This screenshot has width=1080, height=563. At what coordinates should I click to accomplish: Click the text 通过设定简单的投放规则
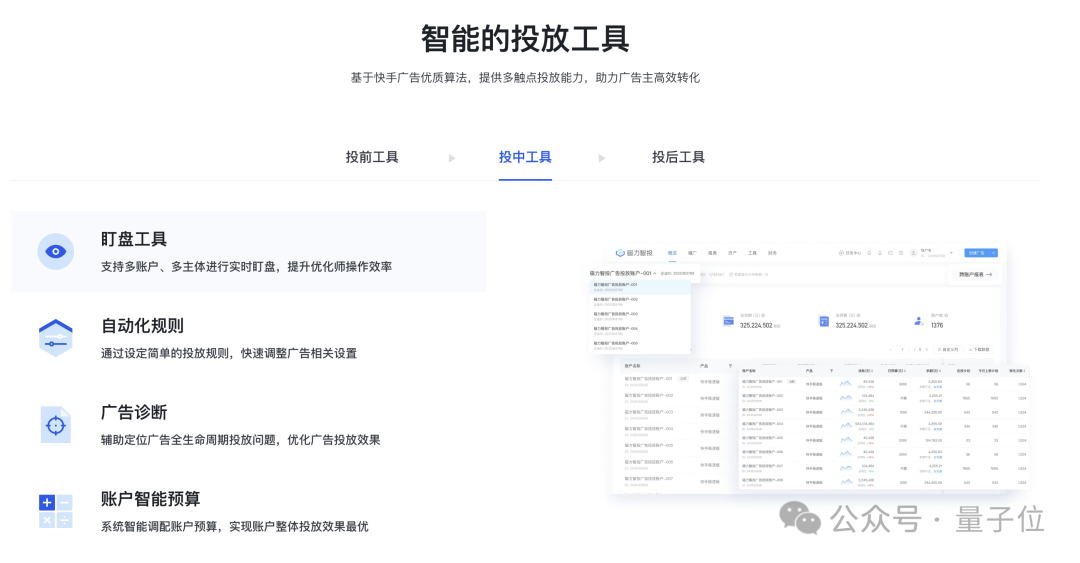[165, 354]
